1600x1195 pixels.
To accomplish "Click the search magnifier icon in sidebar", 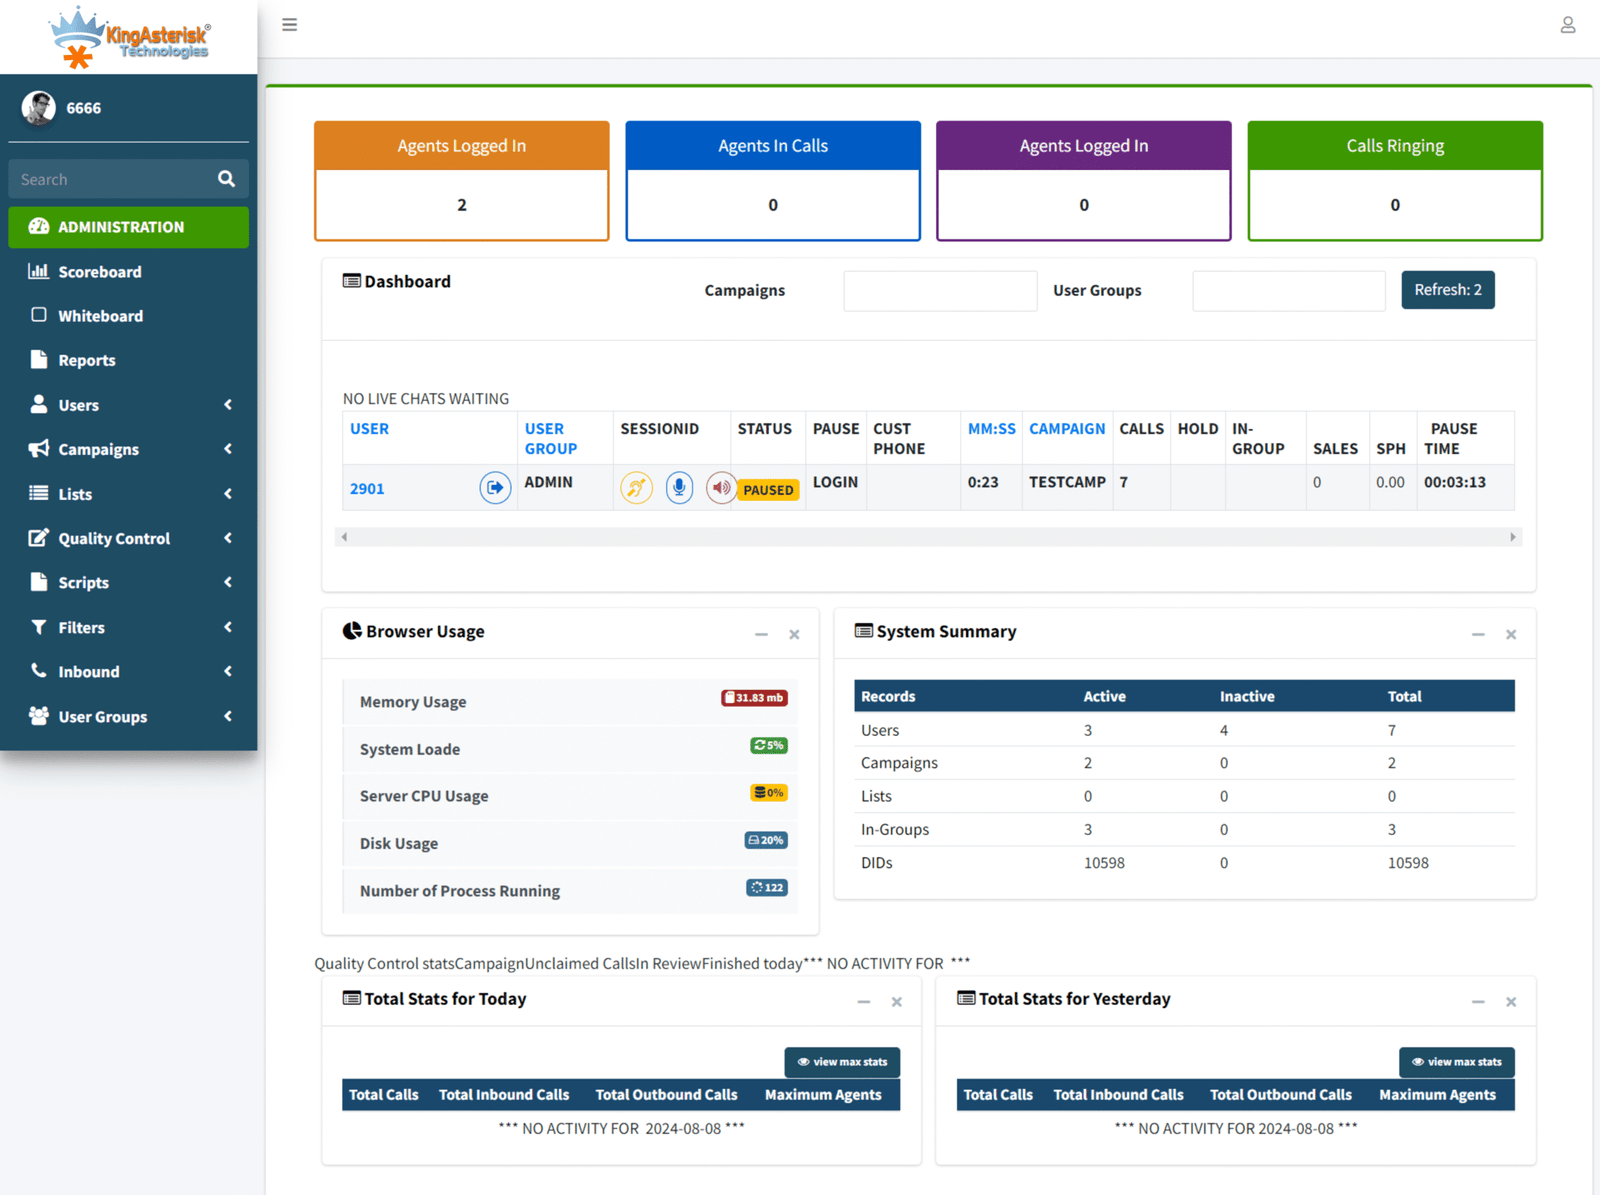I will pos(226,179).
